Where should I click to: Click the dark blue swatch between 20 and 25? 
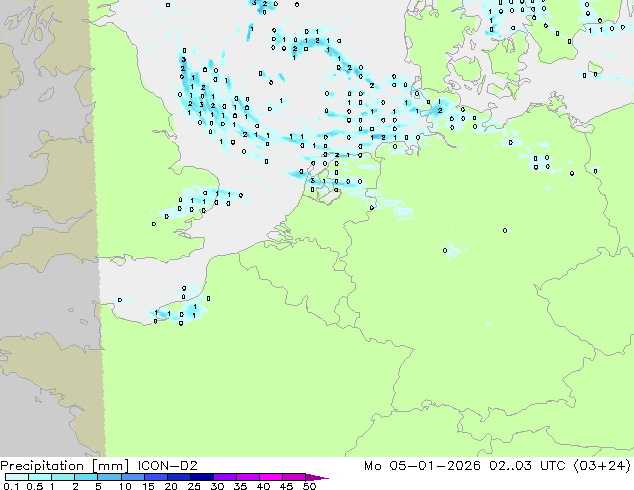(x=179, y=477)
